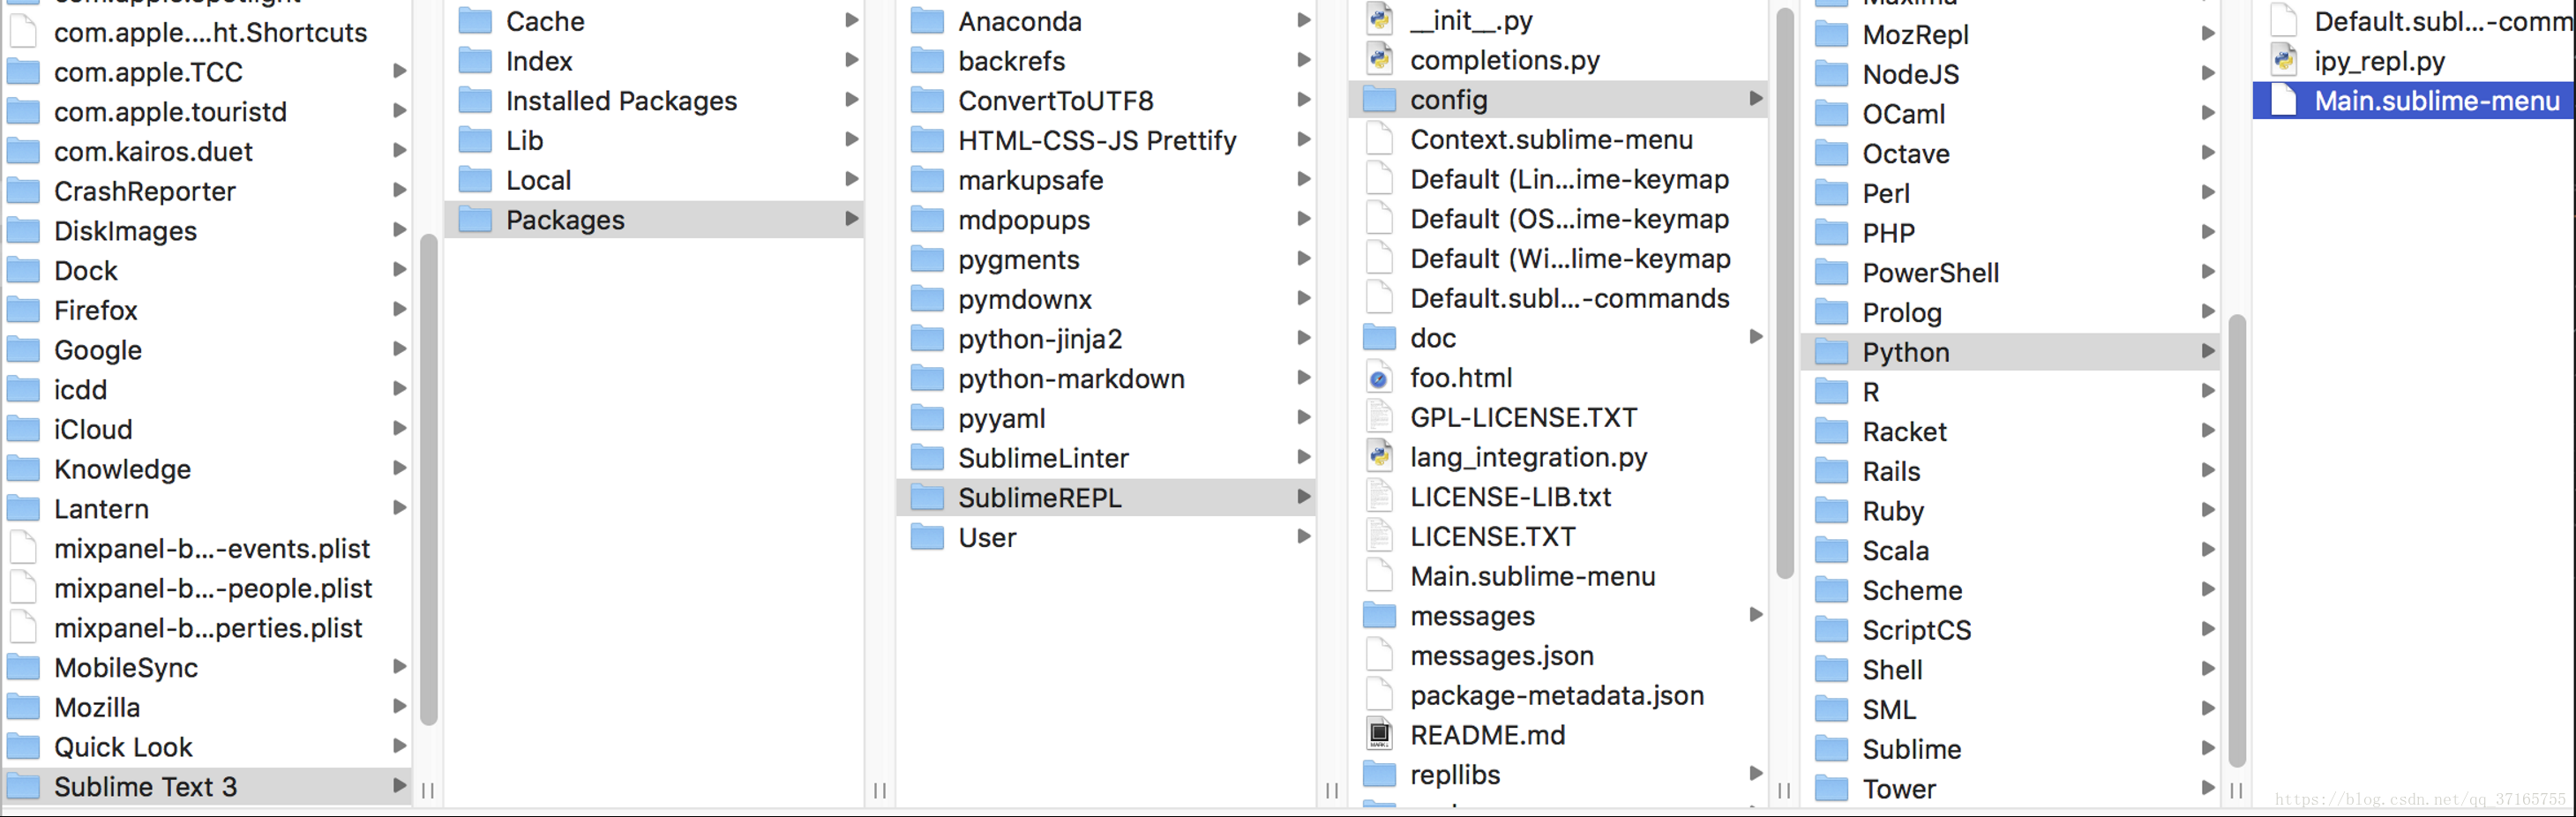Click the config folder icon
2576x817 pixels.
1379,99
